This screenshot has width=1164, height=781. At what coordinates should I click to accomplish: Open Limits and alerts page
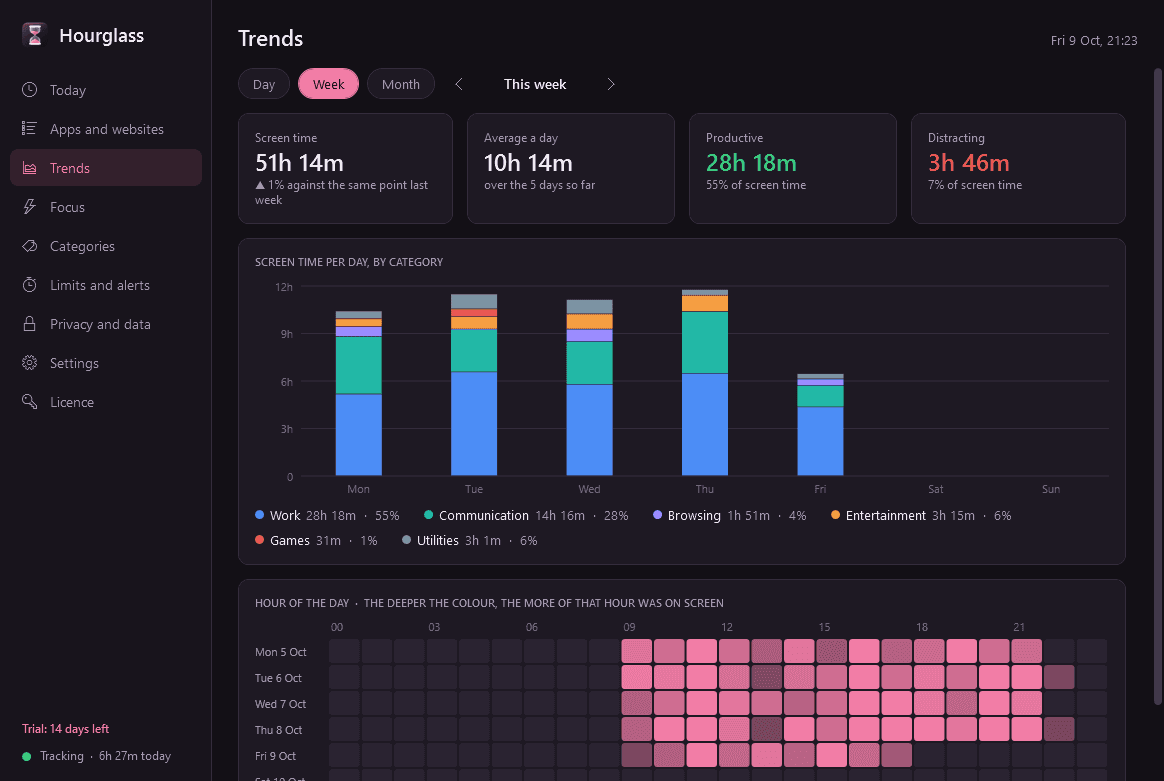pyautogui.click(x=106, y=285)
